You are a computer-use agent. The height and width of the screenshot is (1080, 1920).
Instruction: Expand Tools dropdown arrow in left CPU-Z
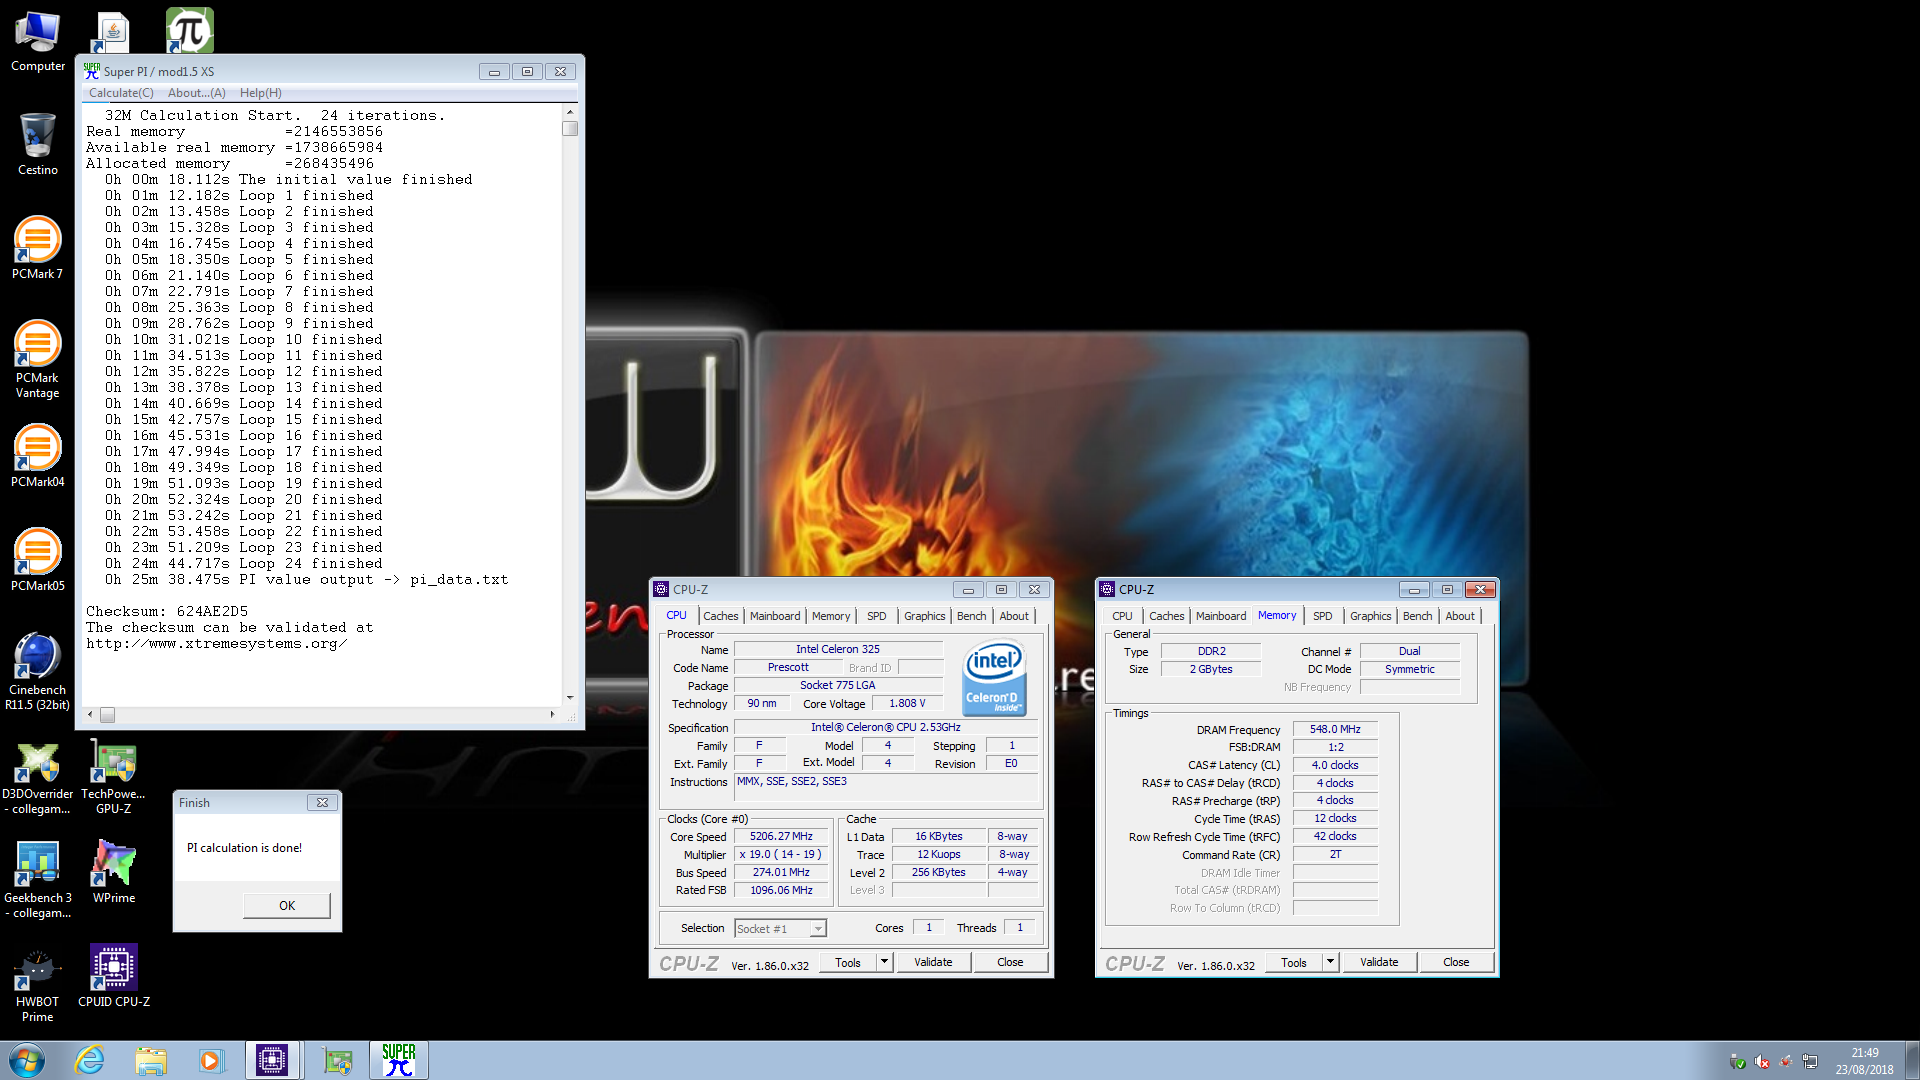click(884, 962)
